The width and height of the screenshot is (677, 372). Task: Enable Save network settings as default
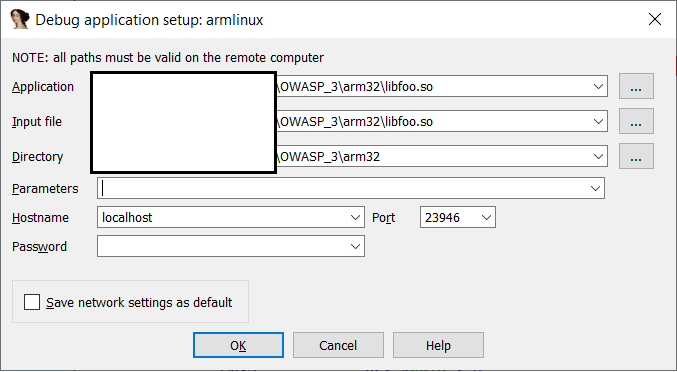click(32, 302)
